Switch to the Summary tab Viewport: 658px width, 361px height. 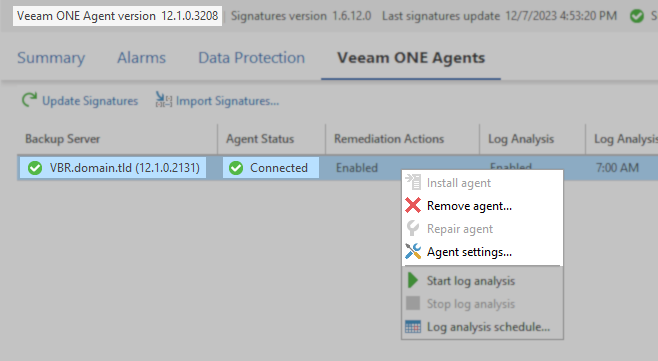(x=51, y=58)
